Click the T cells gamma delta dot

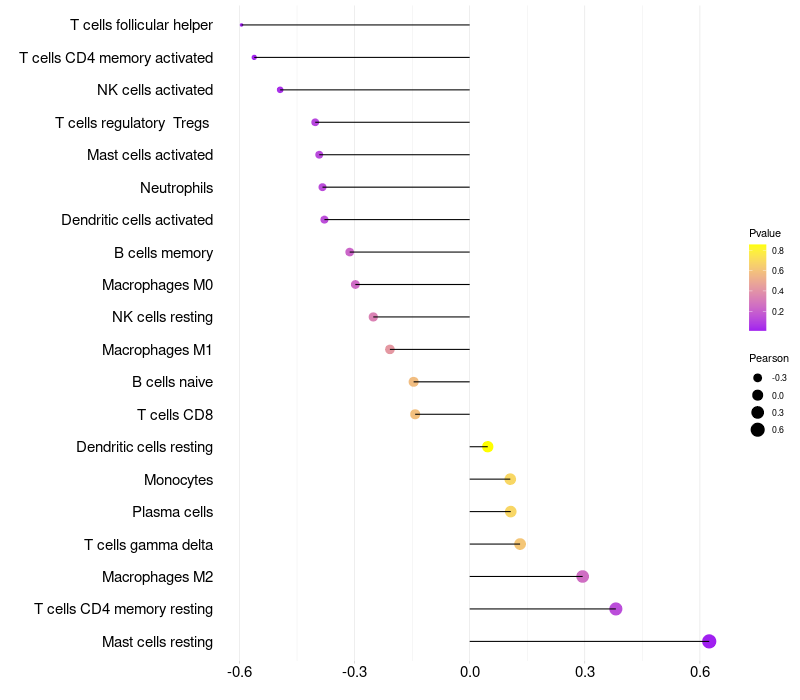coord(519,544)
